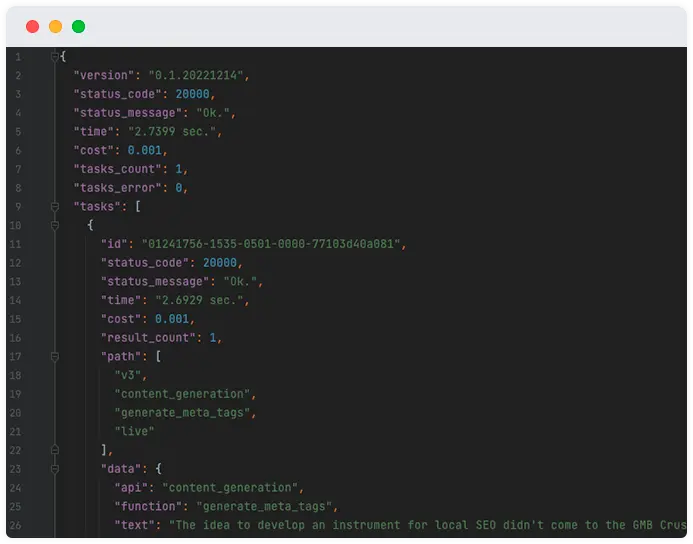Click the yellow minimize window button

coord(56,27)
